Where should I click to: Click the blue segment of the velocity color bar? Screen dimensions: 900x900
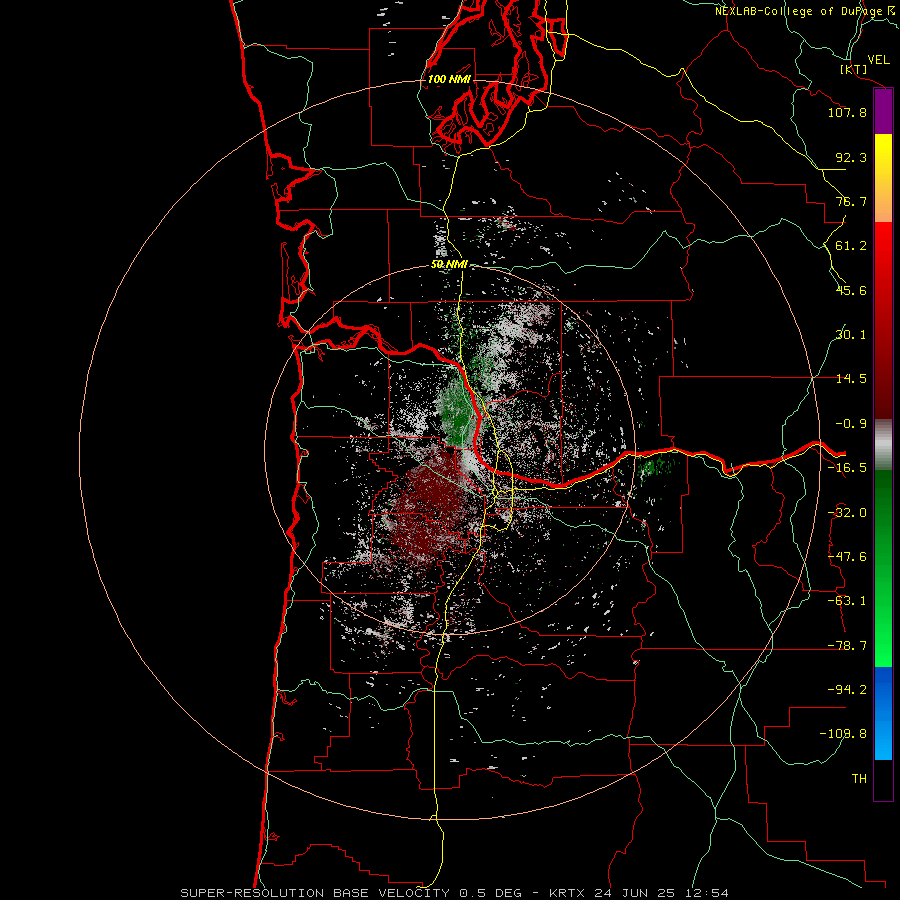point(883,713)
